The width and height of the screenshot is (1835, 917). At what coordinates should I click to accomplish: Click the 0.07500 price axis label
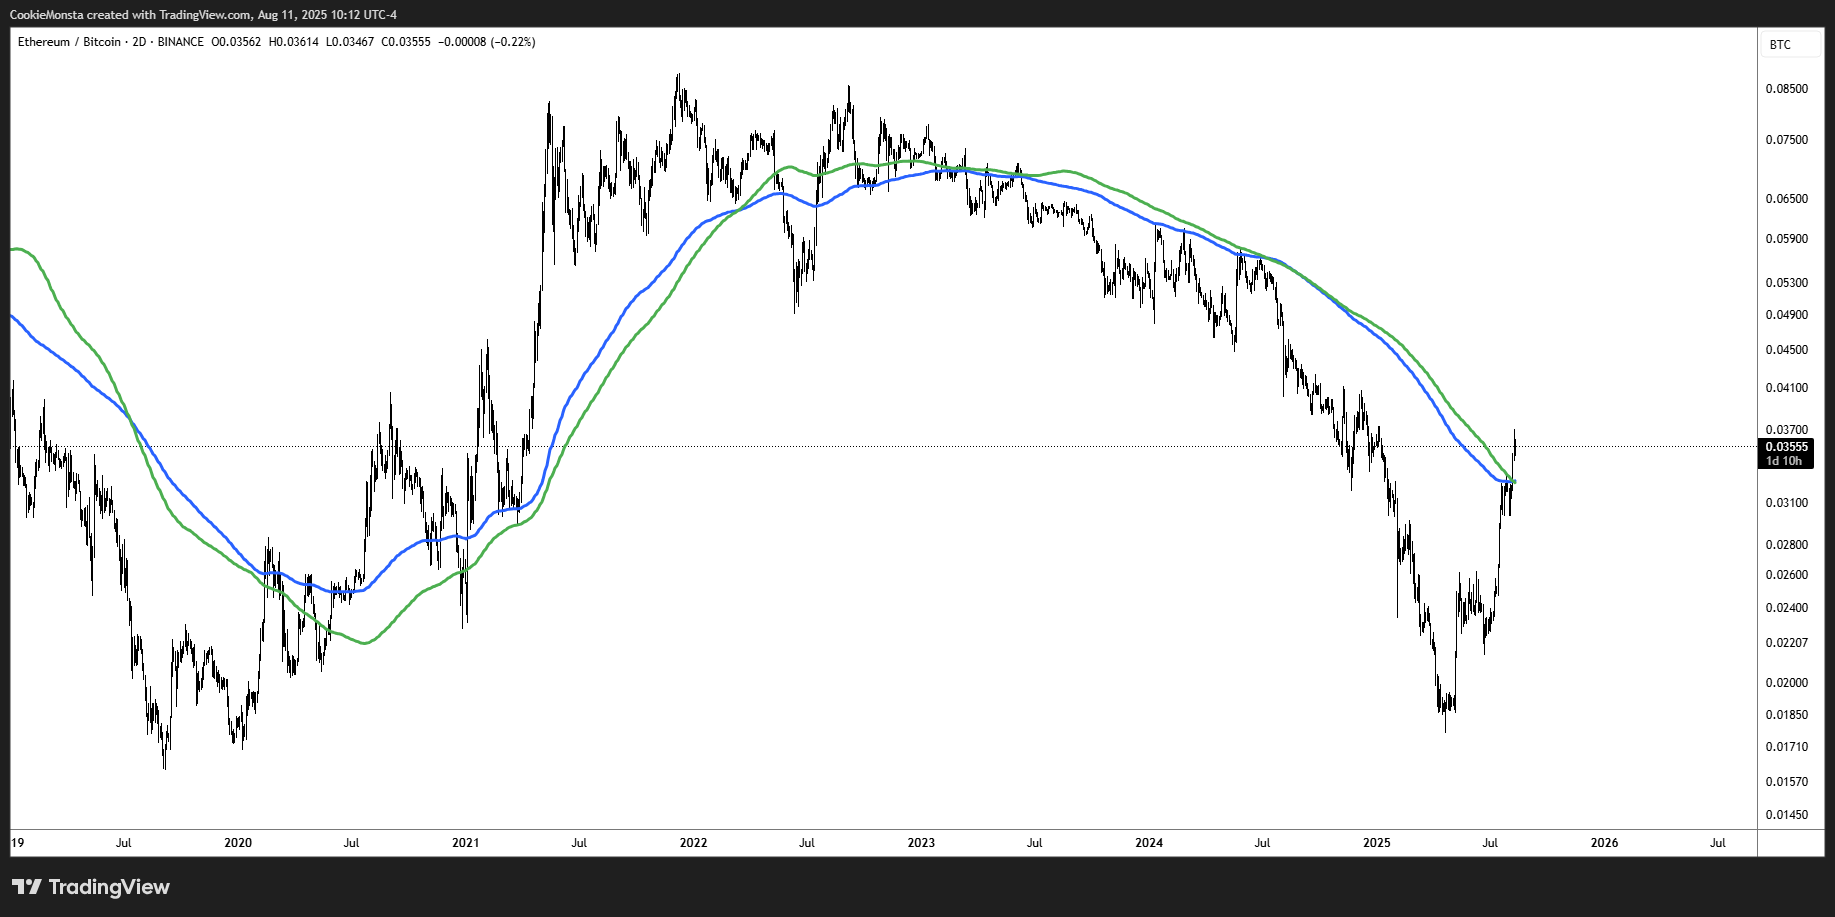1786,140
